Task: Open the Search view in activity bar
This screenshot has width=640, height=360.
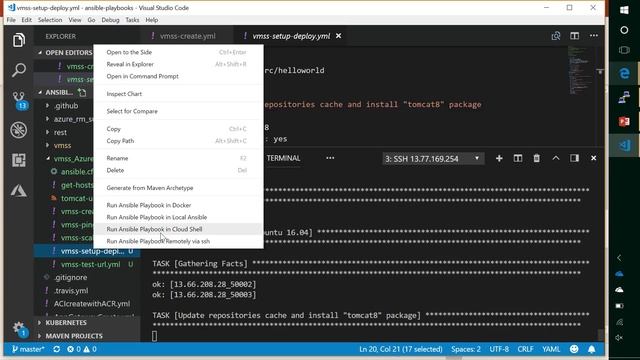Action: [18, 70]
